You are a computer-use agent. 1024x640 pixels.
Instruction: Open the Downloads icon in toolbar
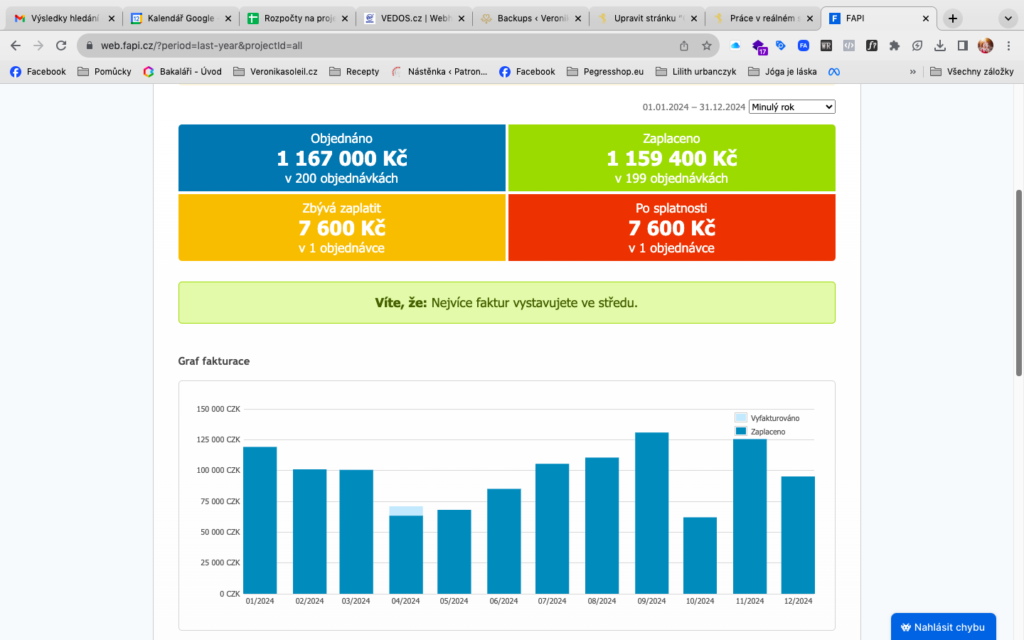coord(940,45)
